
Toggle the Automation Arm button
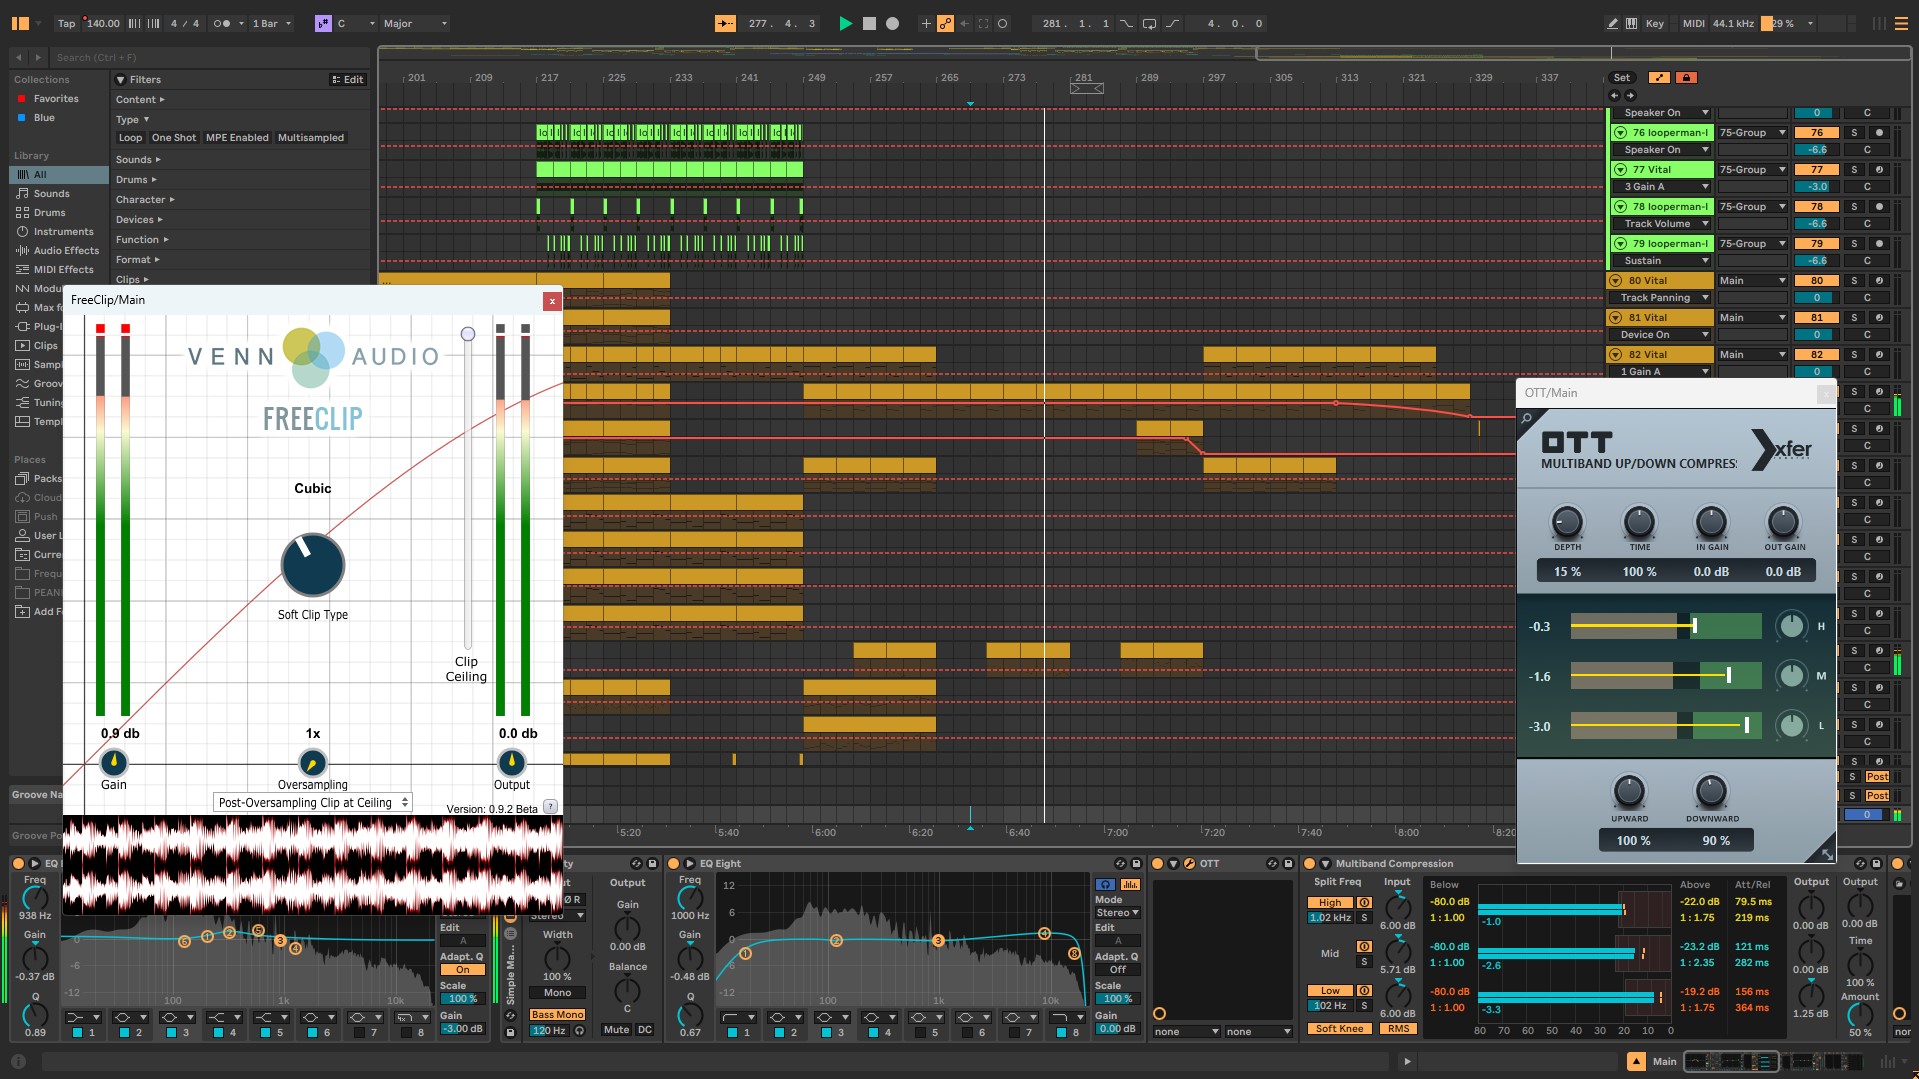945,23
